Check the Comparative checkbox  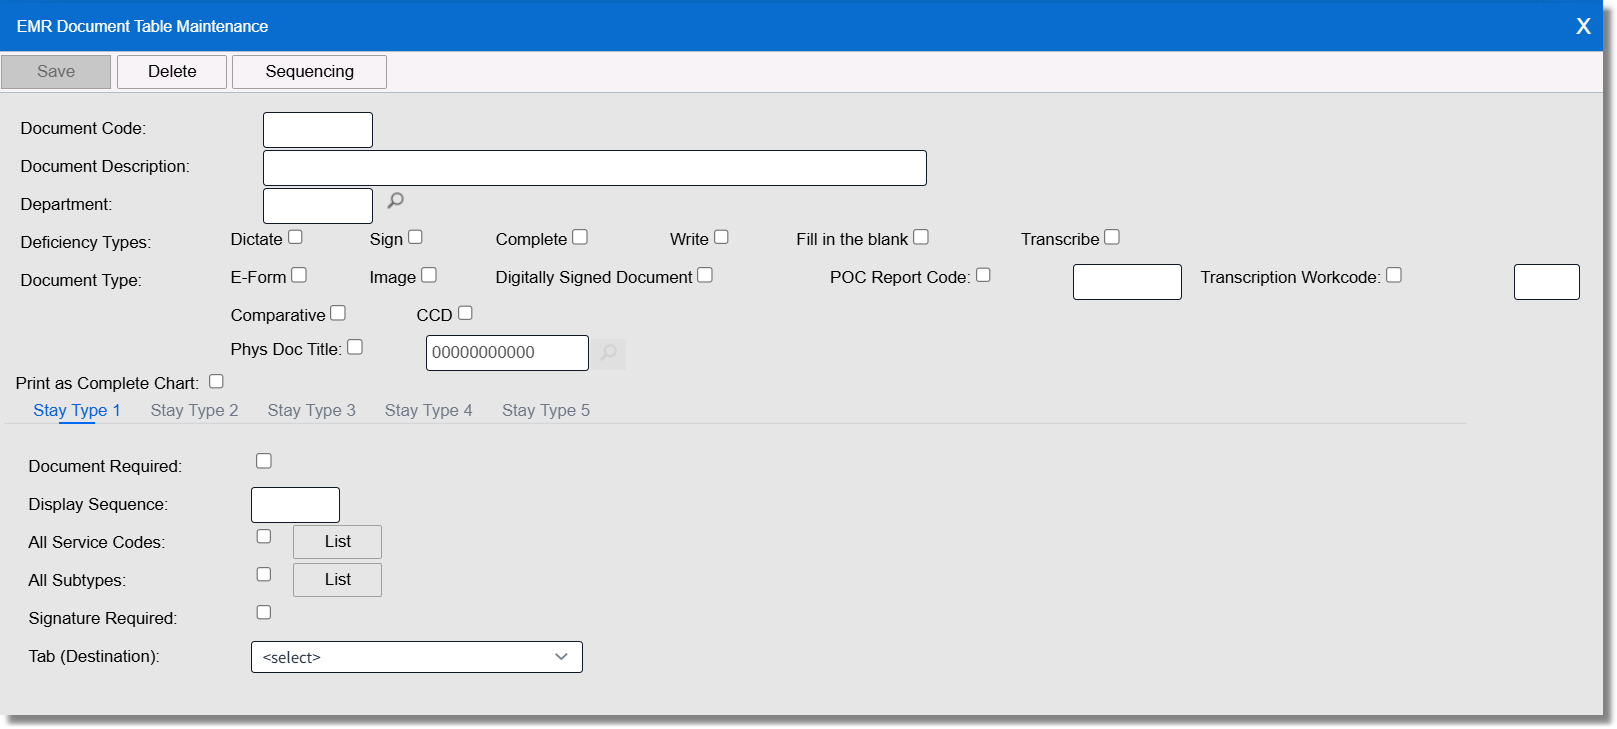click(338, 313)
